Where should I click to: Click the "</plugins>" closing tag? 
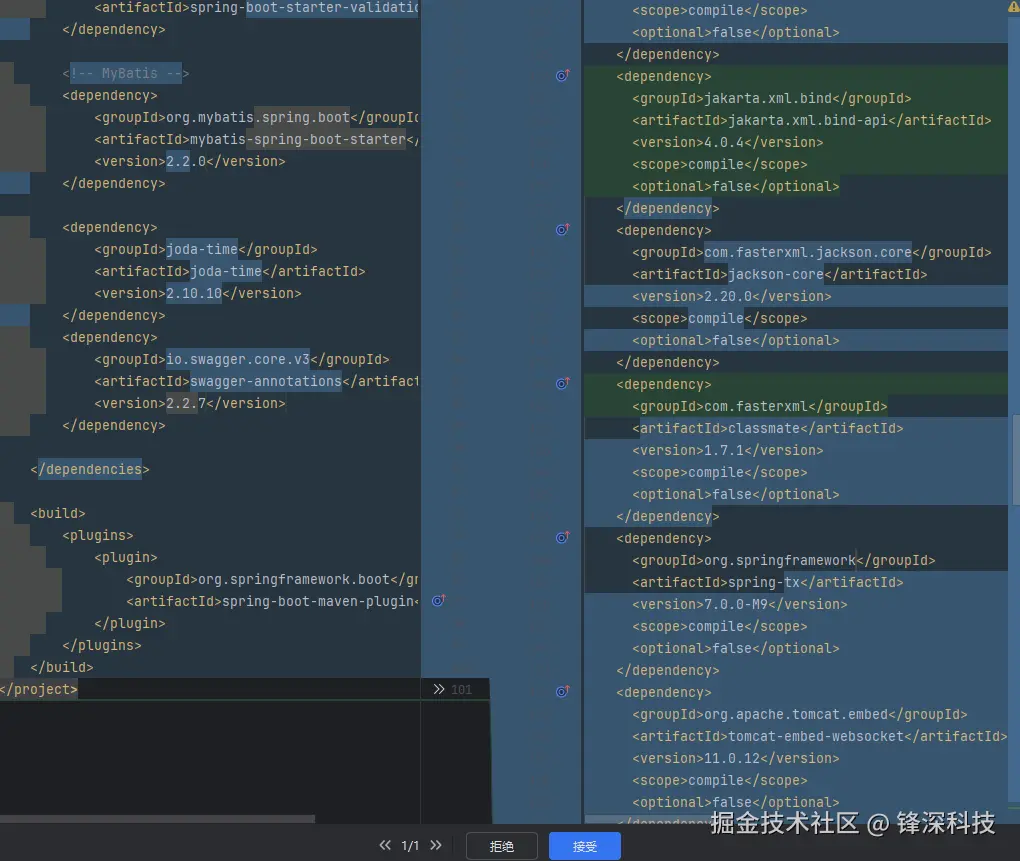pyautogui.click(x=101, y=645)
